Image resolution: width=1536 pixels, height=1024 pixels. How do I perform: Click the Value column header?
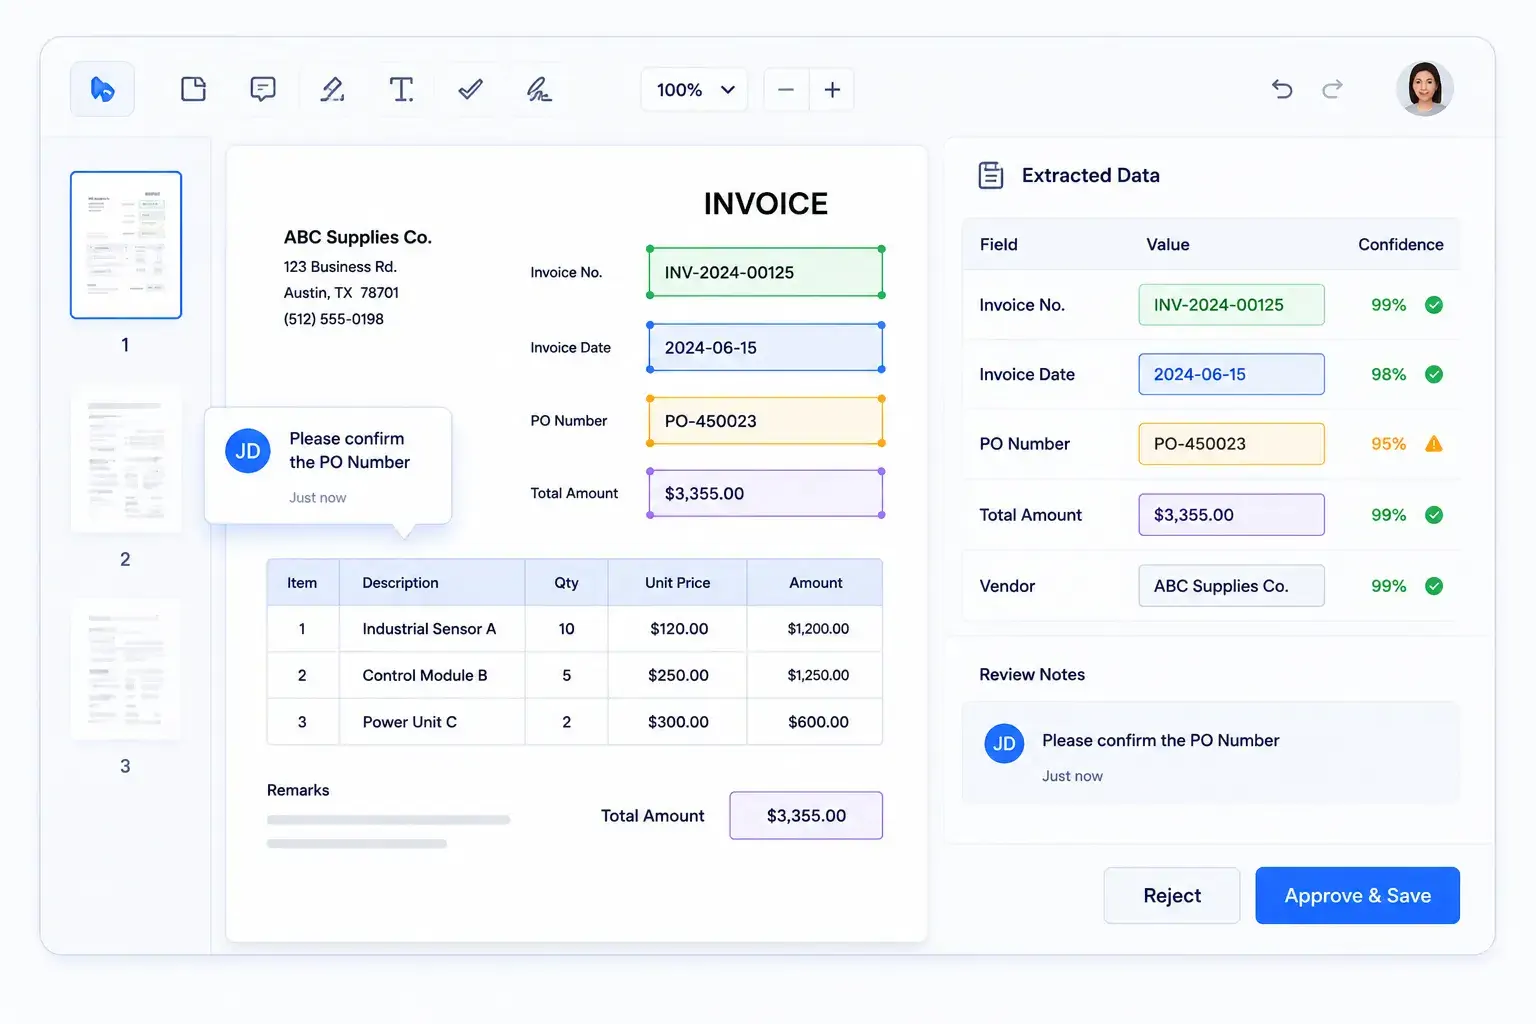(x=1167, y=244)
